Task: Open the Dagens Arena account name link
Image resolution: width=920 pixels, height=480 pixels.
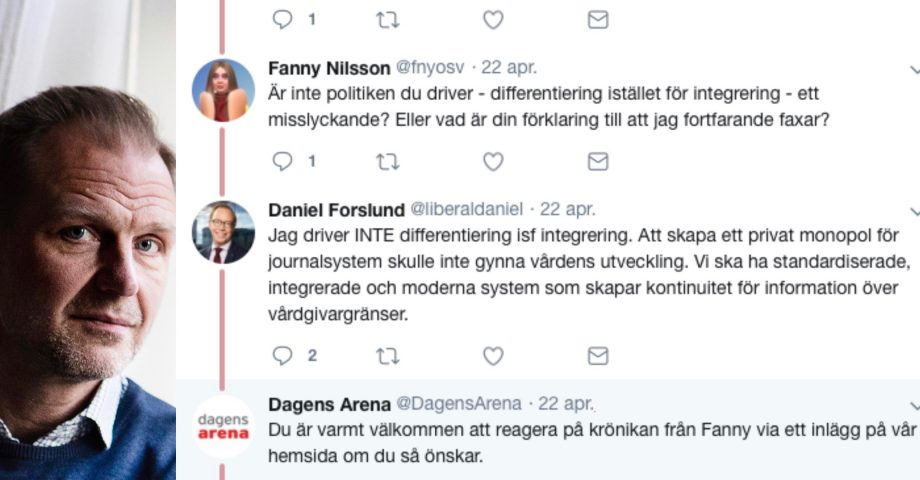Action: pyautogui.click(x=329, y=404)
